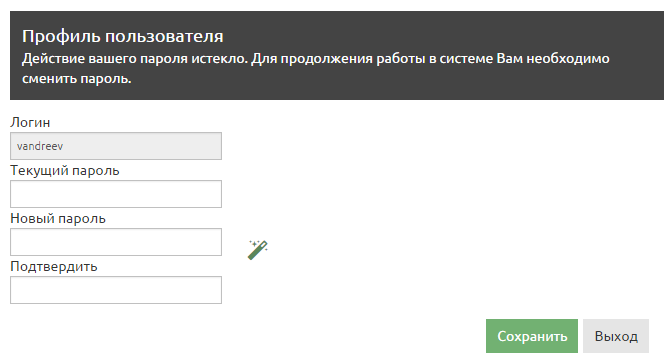The height and width of the screenshot is (361, 667).
Task: Click the message line starting Действие вашего пароля истекло
Action: tap(316, 59)
